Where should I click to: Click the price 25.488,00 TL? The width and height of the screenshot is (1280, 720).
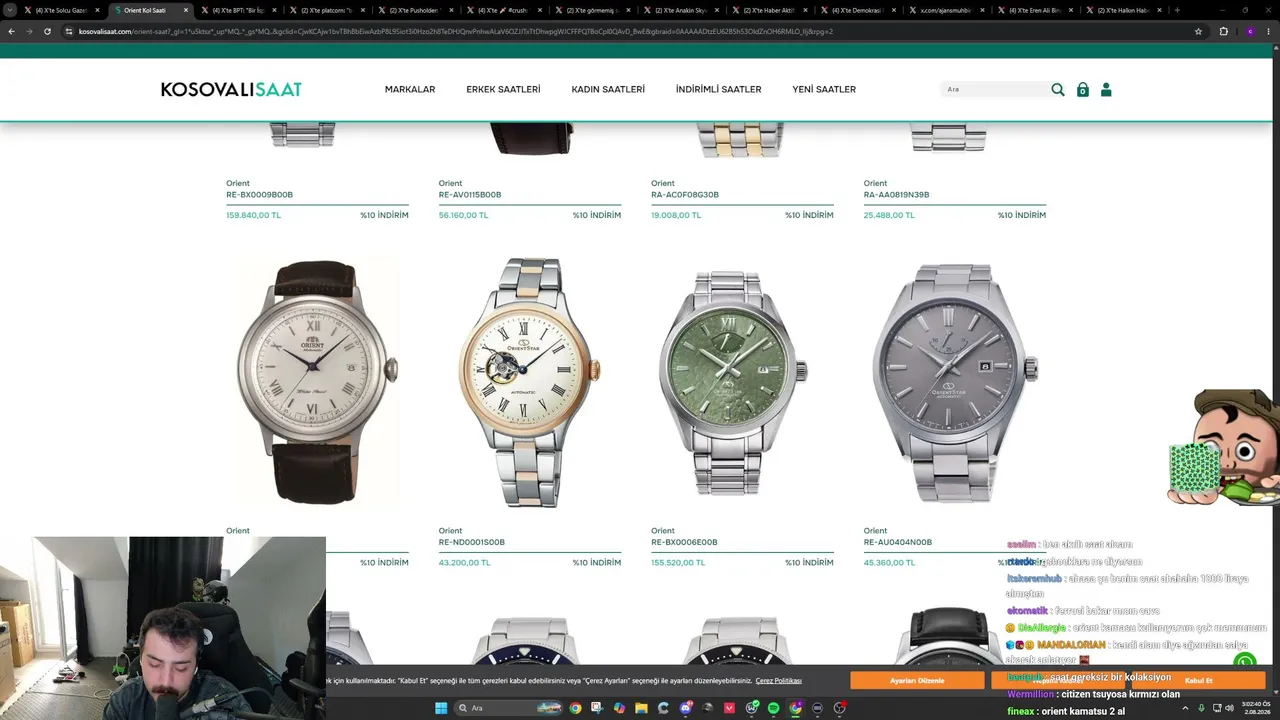coord(889,215)
